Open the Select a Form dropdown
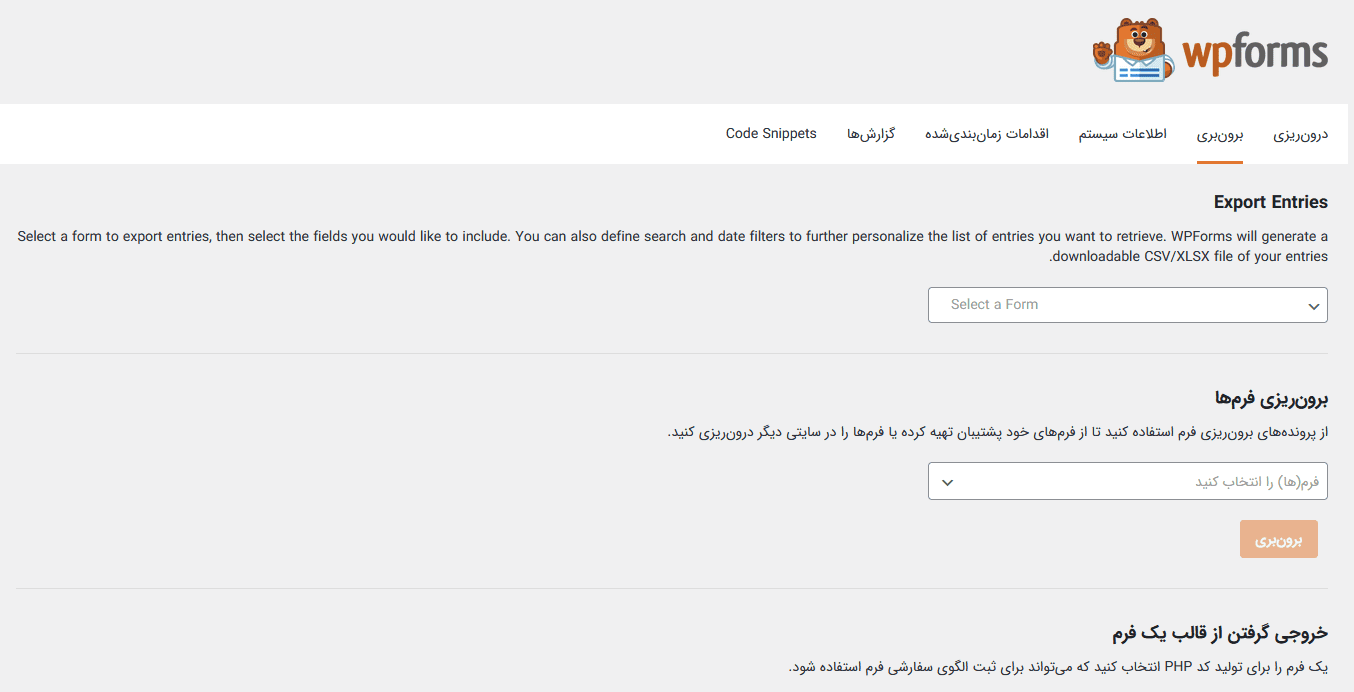This screenshot has width=1354, height=692. pyautogui.click(x=1128, y=305)
